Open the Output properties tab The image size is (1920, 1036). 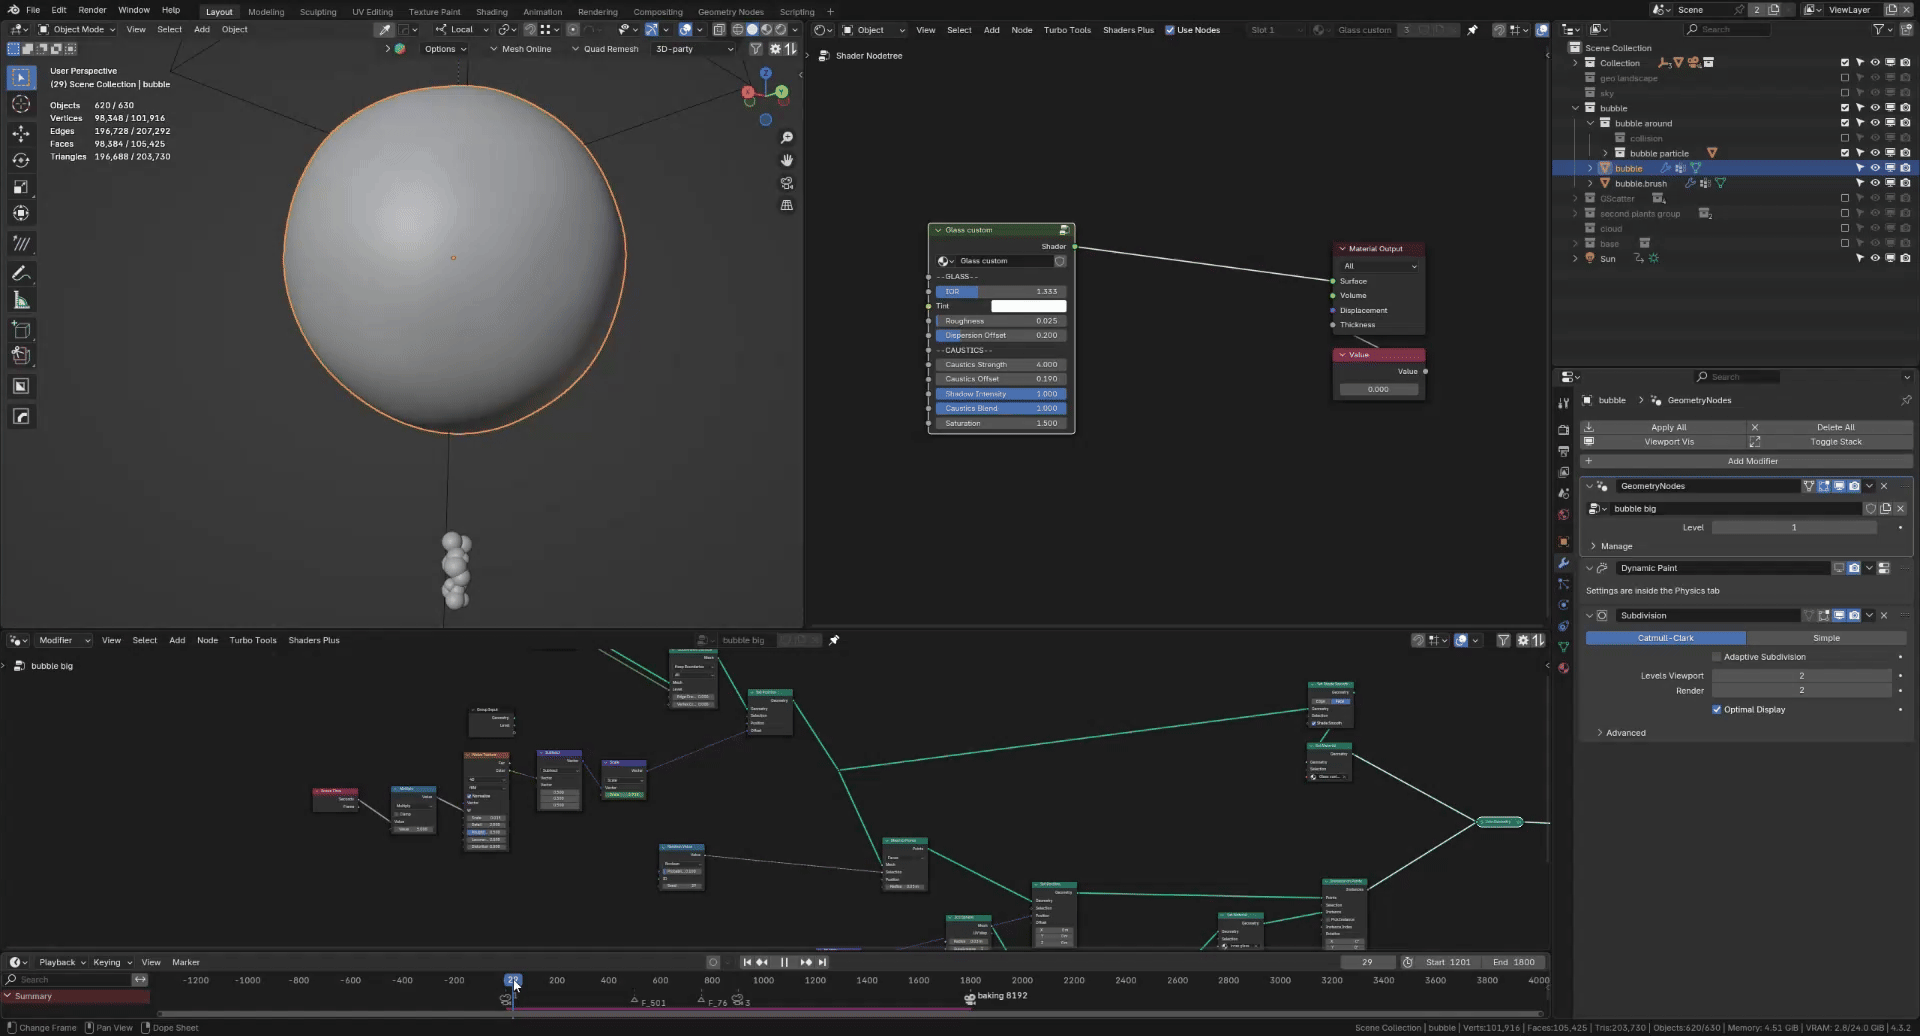click(1563, 451)
